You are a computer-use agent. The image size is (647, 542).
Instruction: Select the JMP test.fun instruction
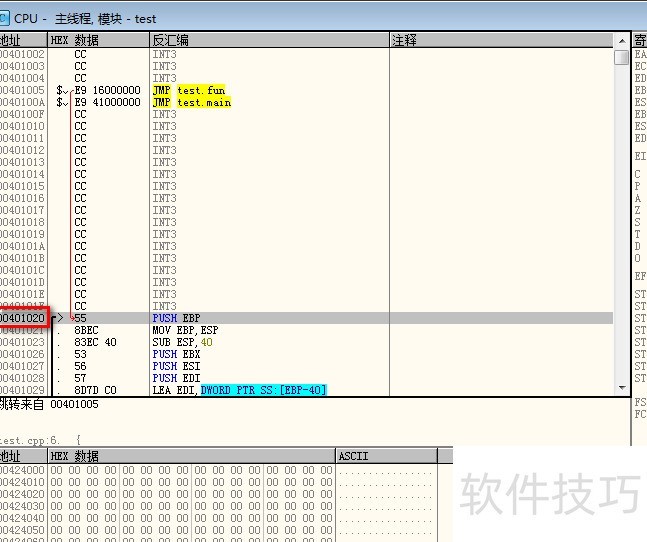(x=189, y=90)
